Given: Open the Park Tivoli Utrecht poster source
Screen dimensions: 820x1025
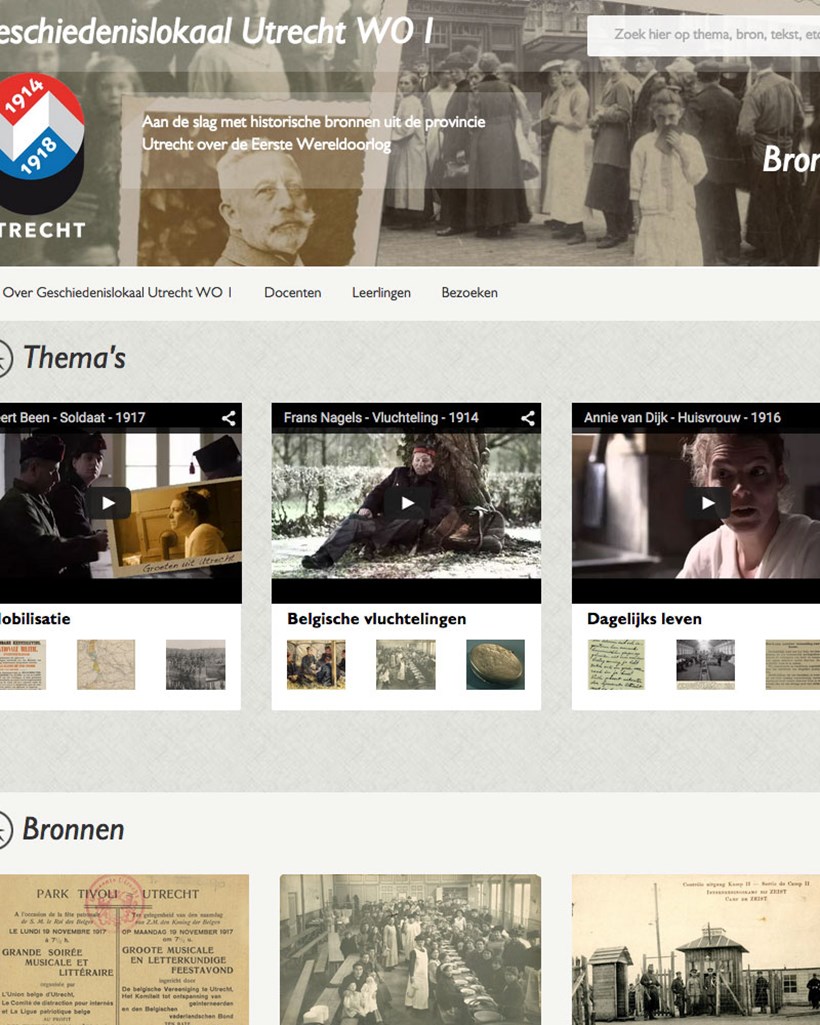Looking at the screenshot, I should 124,949.
